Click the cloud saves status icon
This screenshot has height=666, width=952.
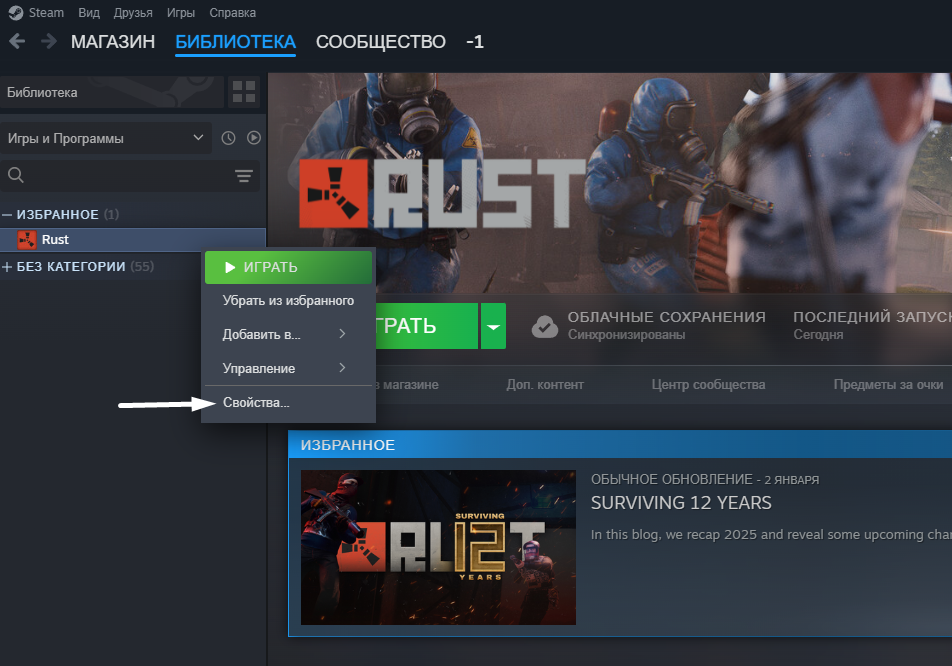545,326
